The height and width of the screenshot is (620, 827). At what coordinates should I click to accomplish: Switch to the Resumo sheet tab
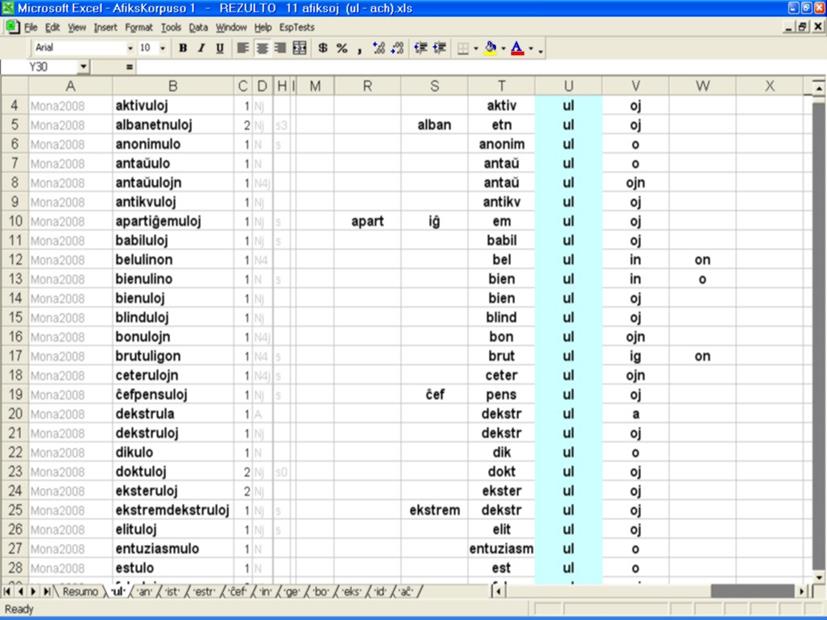pos(80,592)
